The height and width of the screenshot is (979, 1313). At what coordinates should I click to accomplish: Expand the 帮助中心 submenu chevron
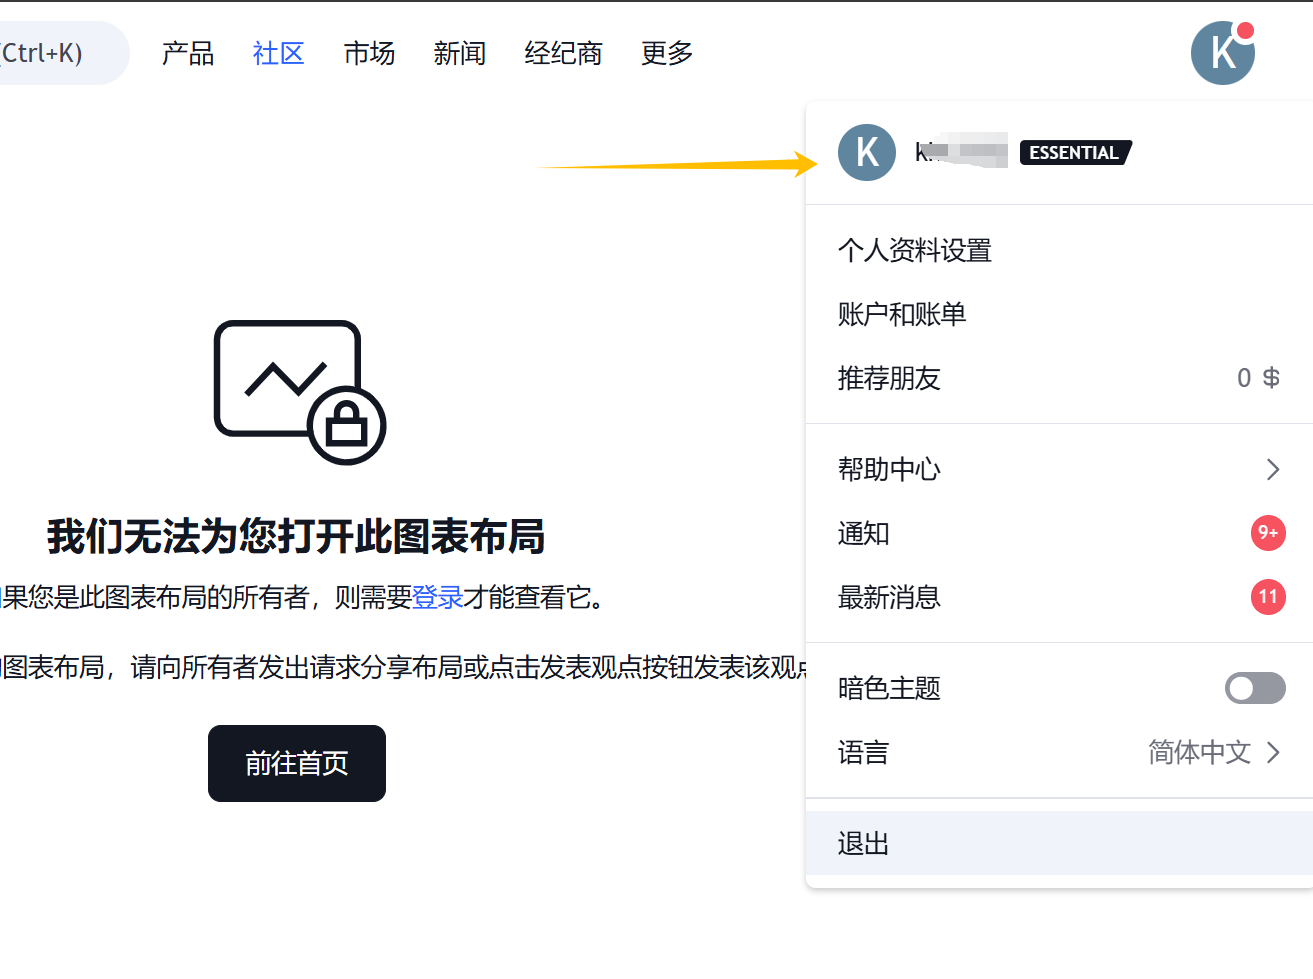[x=1272, y=469]
